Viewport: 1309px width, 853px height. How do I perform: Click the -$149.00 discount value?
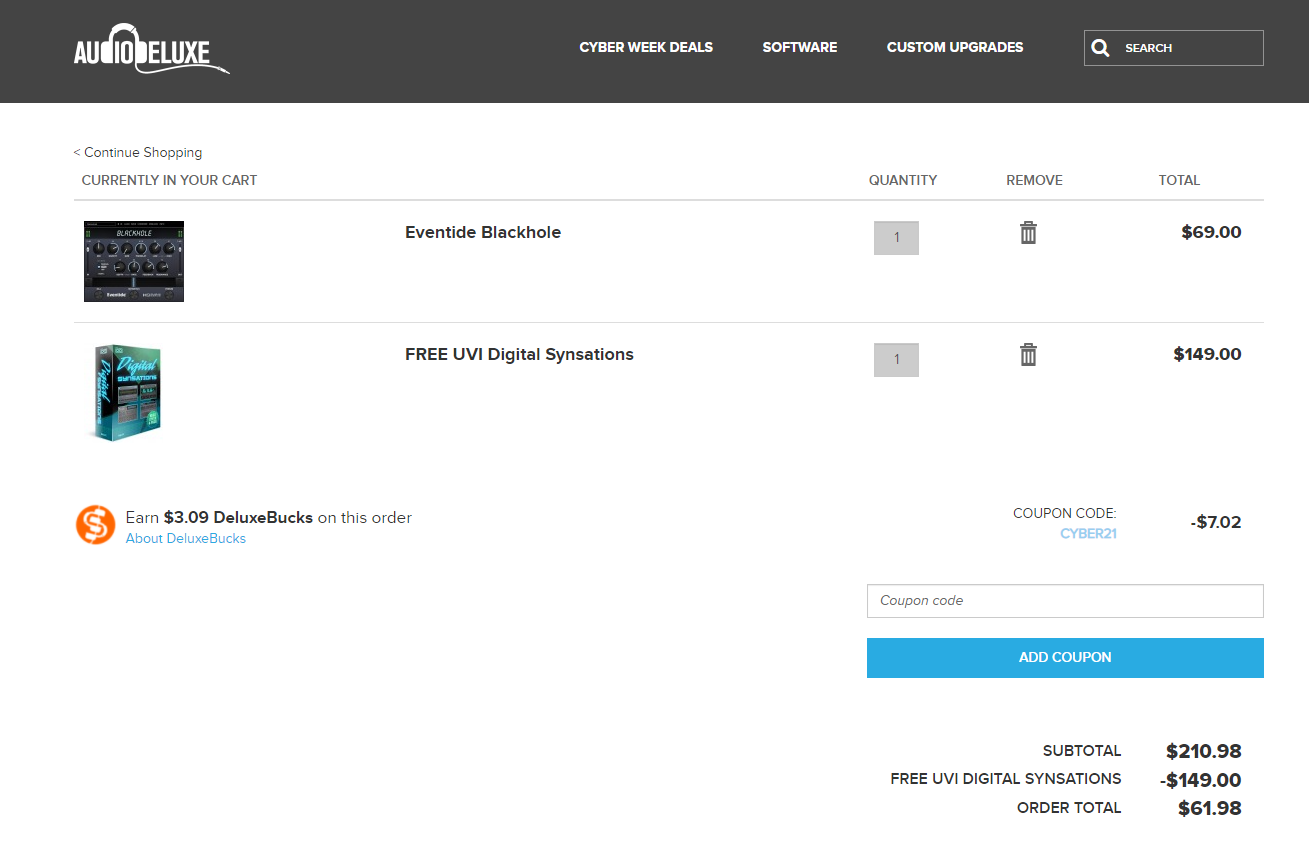(1201, 781)
